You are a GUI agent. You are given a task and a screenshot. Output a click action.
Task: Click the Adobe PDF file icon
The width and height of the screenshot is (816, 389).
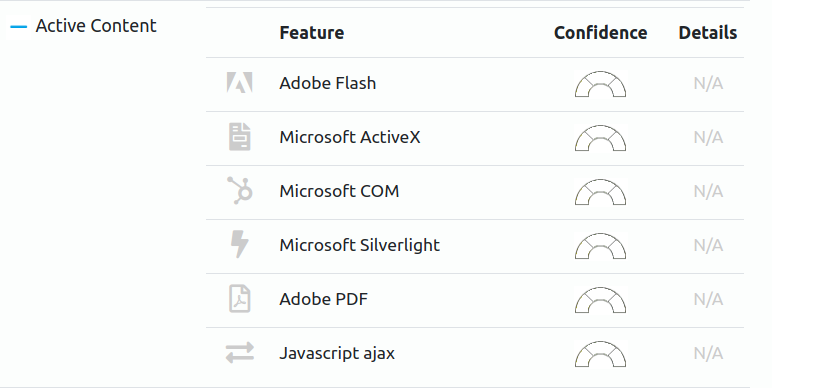pyautogui.click(x=239, y=299)
